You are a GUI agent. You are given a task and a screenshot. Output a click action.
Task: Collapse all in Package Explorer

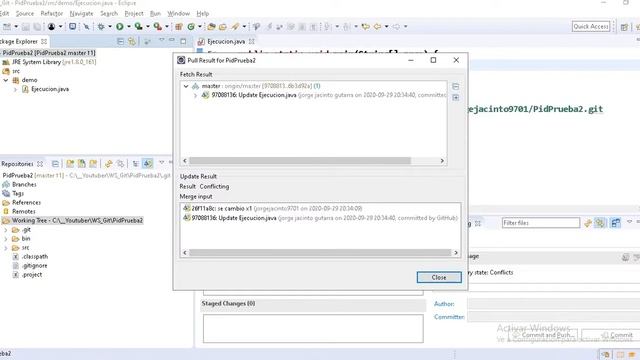tap(120, 41)
